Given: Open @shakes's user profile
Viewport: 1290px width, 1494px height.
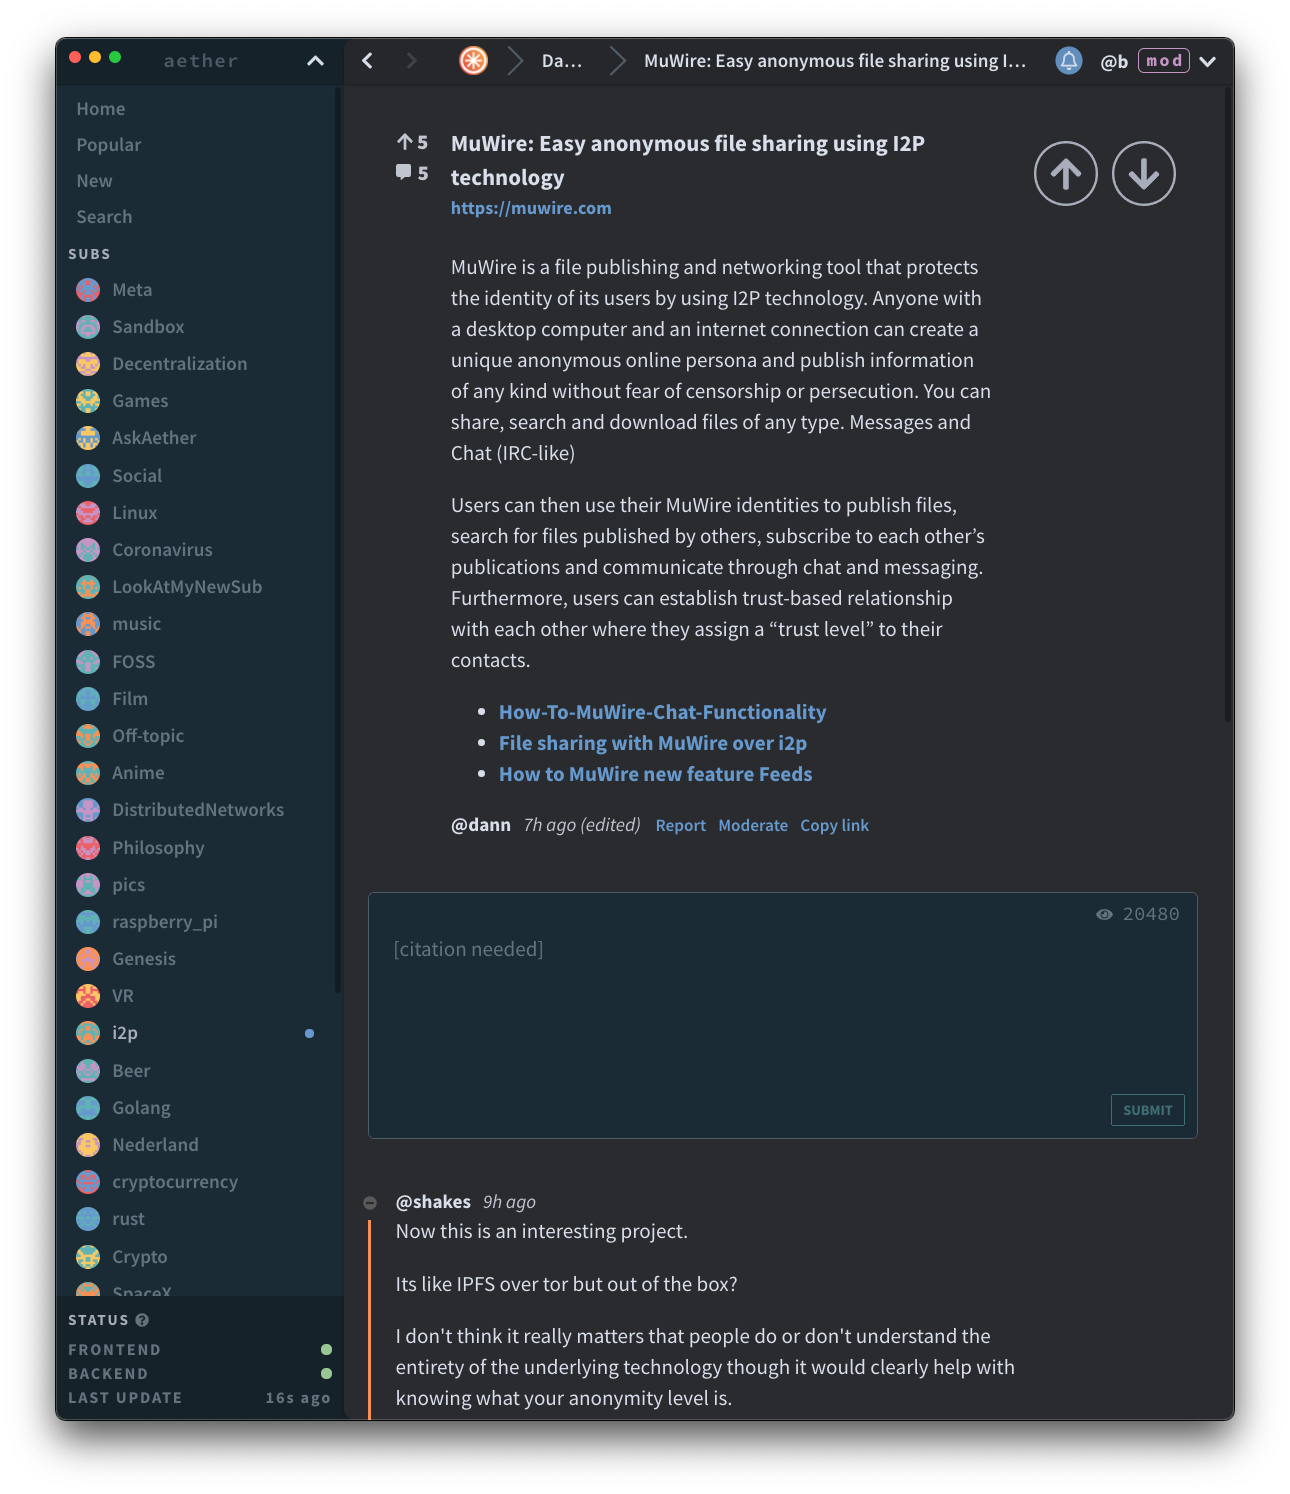Looking at the screenshot, I should click(x=433, y=1202).
